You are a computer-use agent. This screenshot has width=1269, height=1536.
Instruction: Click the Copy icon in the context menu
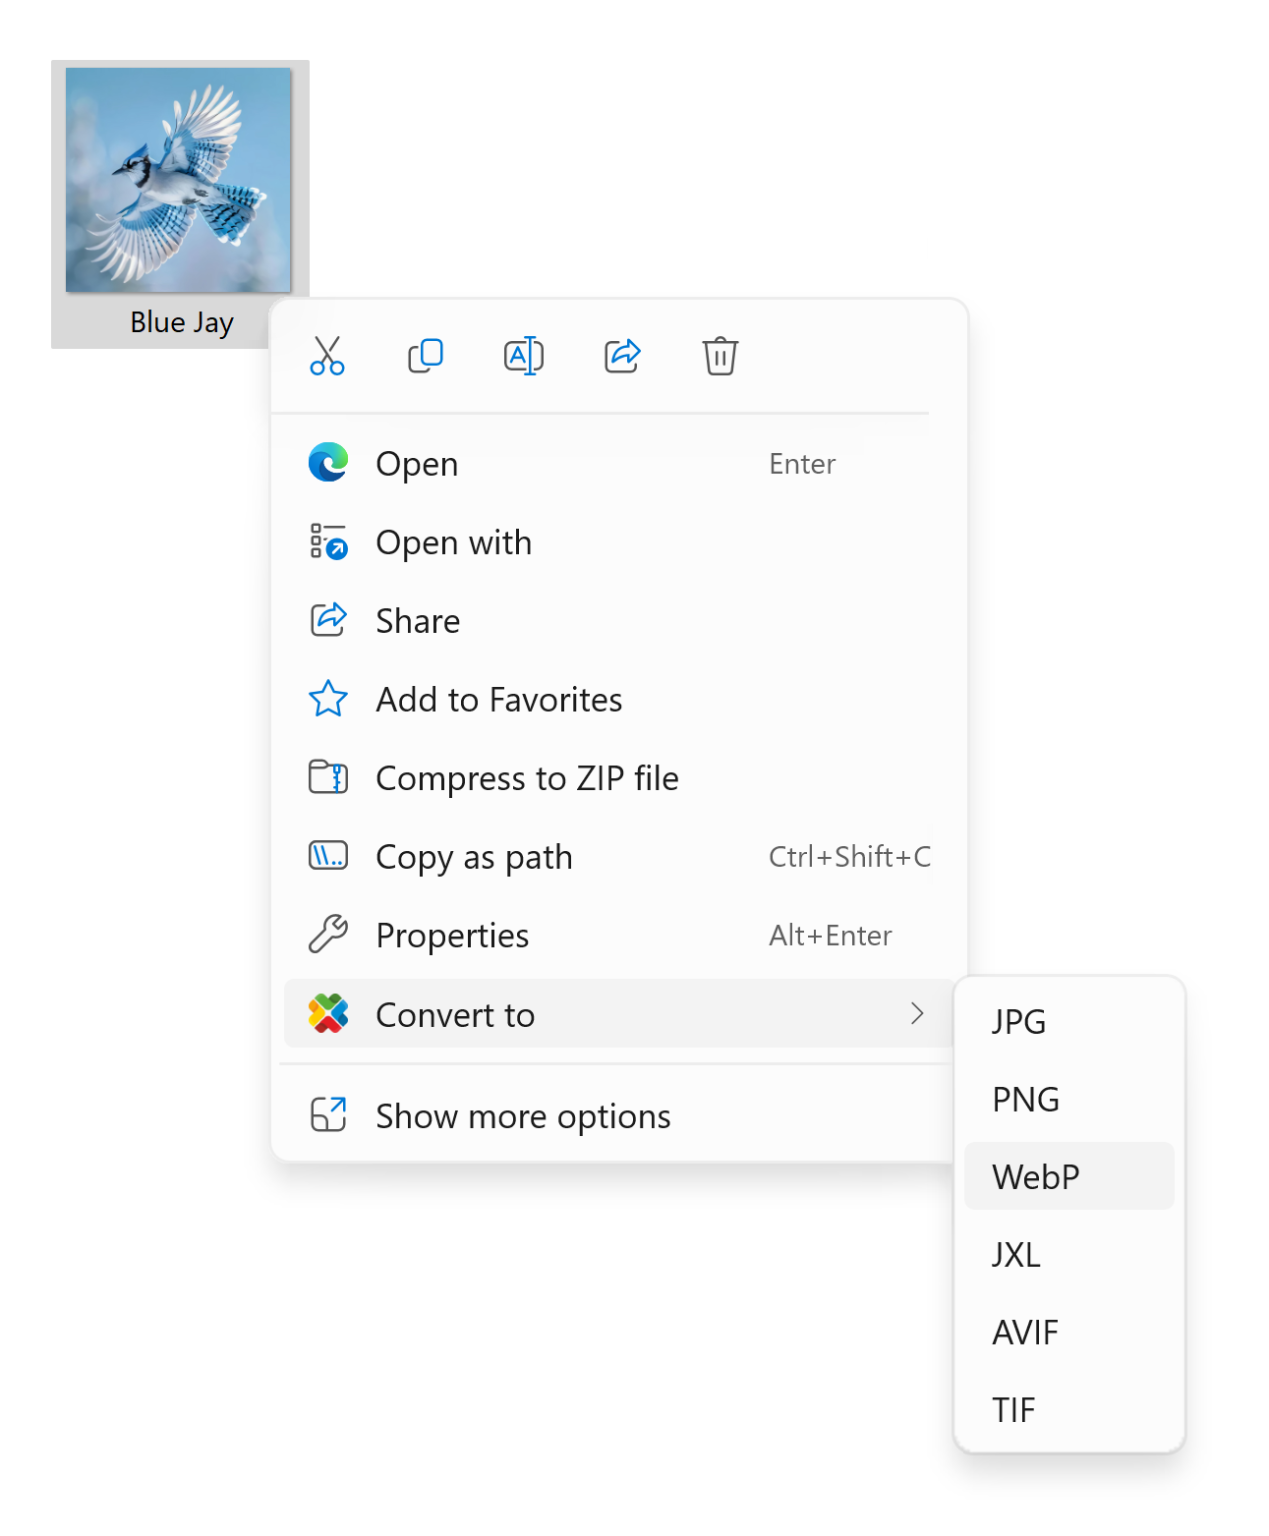click(x=424, y=356)
